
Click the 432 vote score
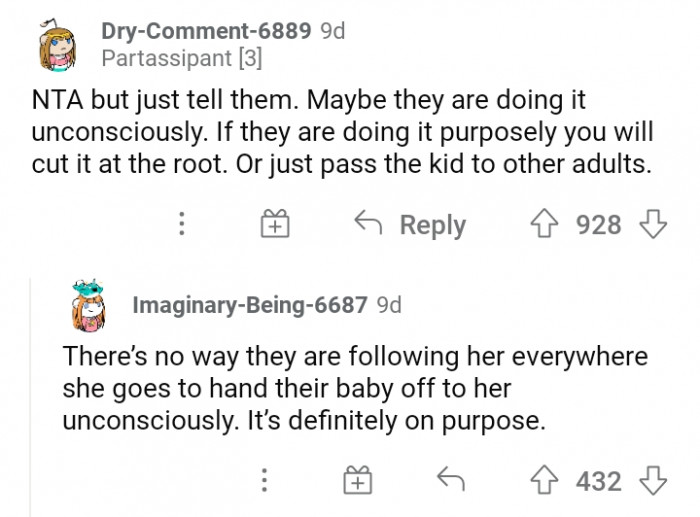pos(599,481)
